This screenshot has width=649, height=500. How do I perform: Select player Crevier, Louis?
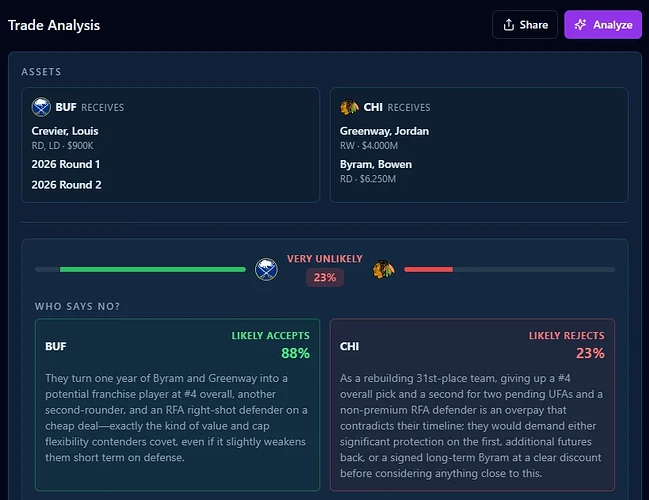point(65,131)
